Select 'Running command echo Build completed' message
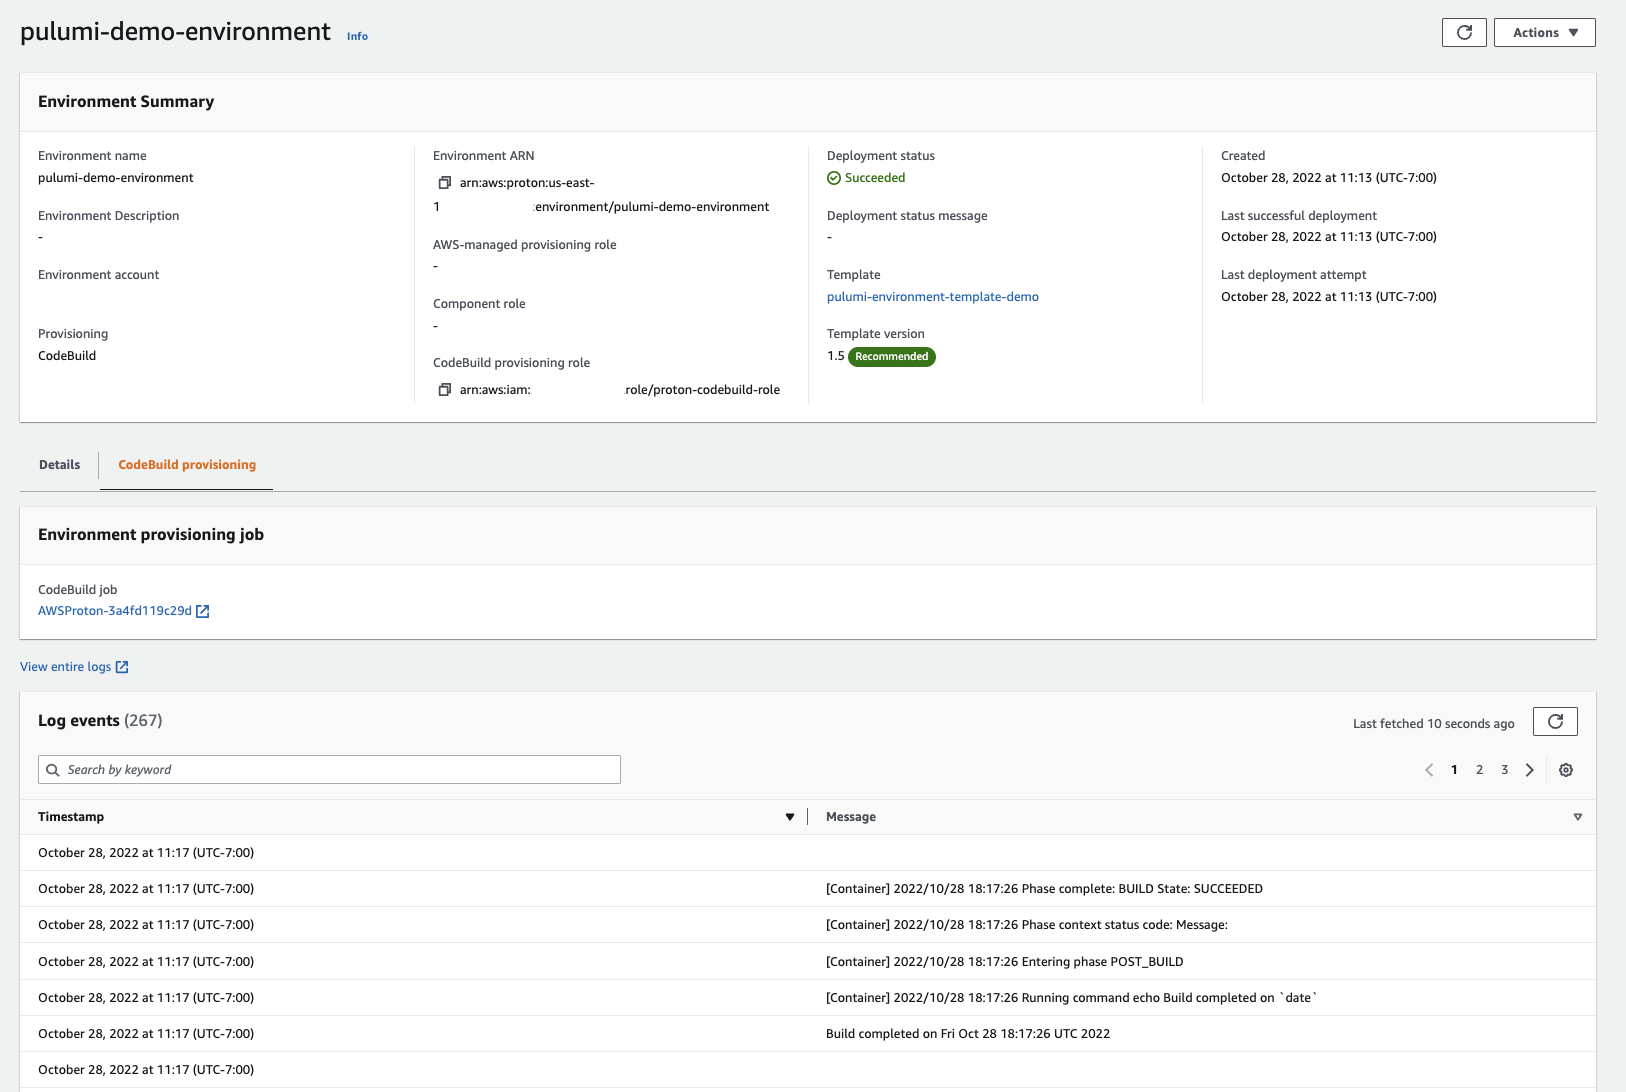1626x1092 pixels. point(1071,998)
